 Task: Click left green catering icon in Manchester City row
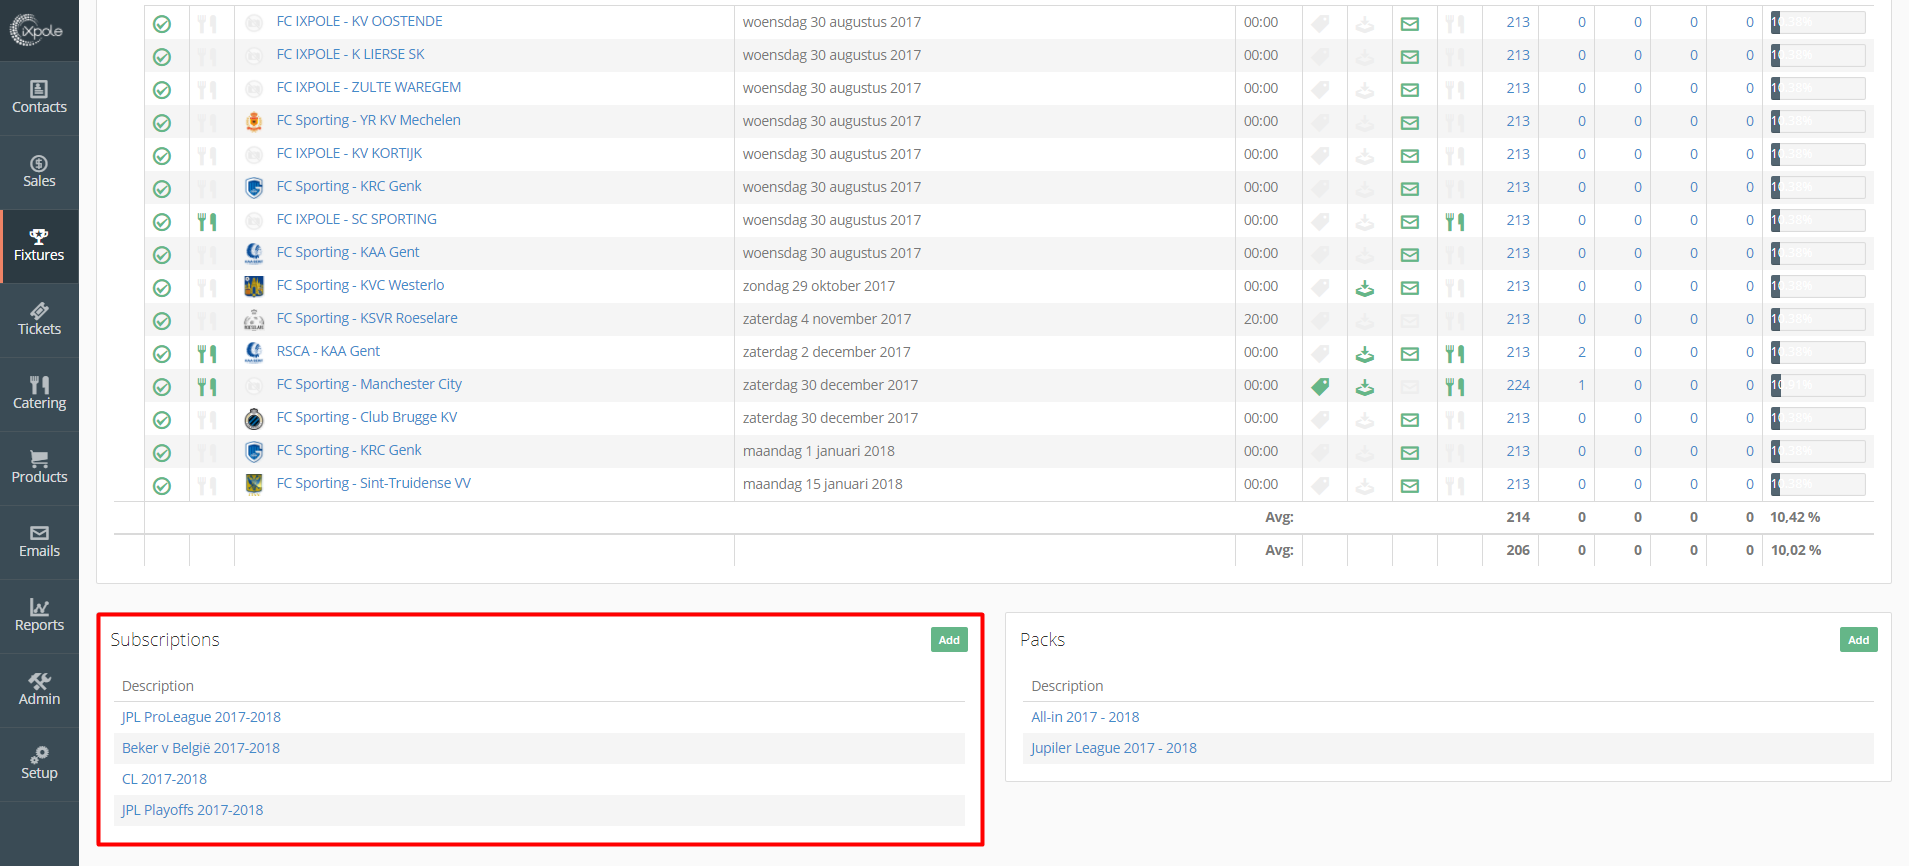207,387
